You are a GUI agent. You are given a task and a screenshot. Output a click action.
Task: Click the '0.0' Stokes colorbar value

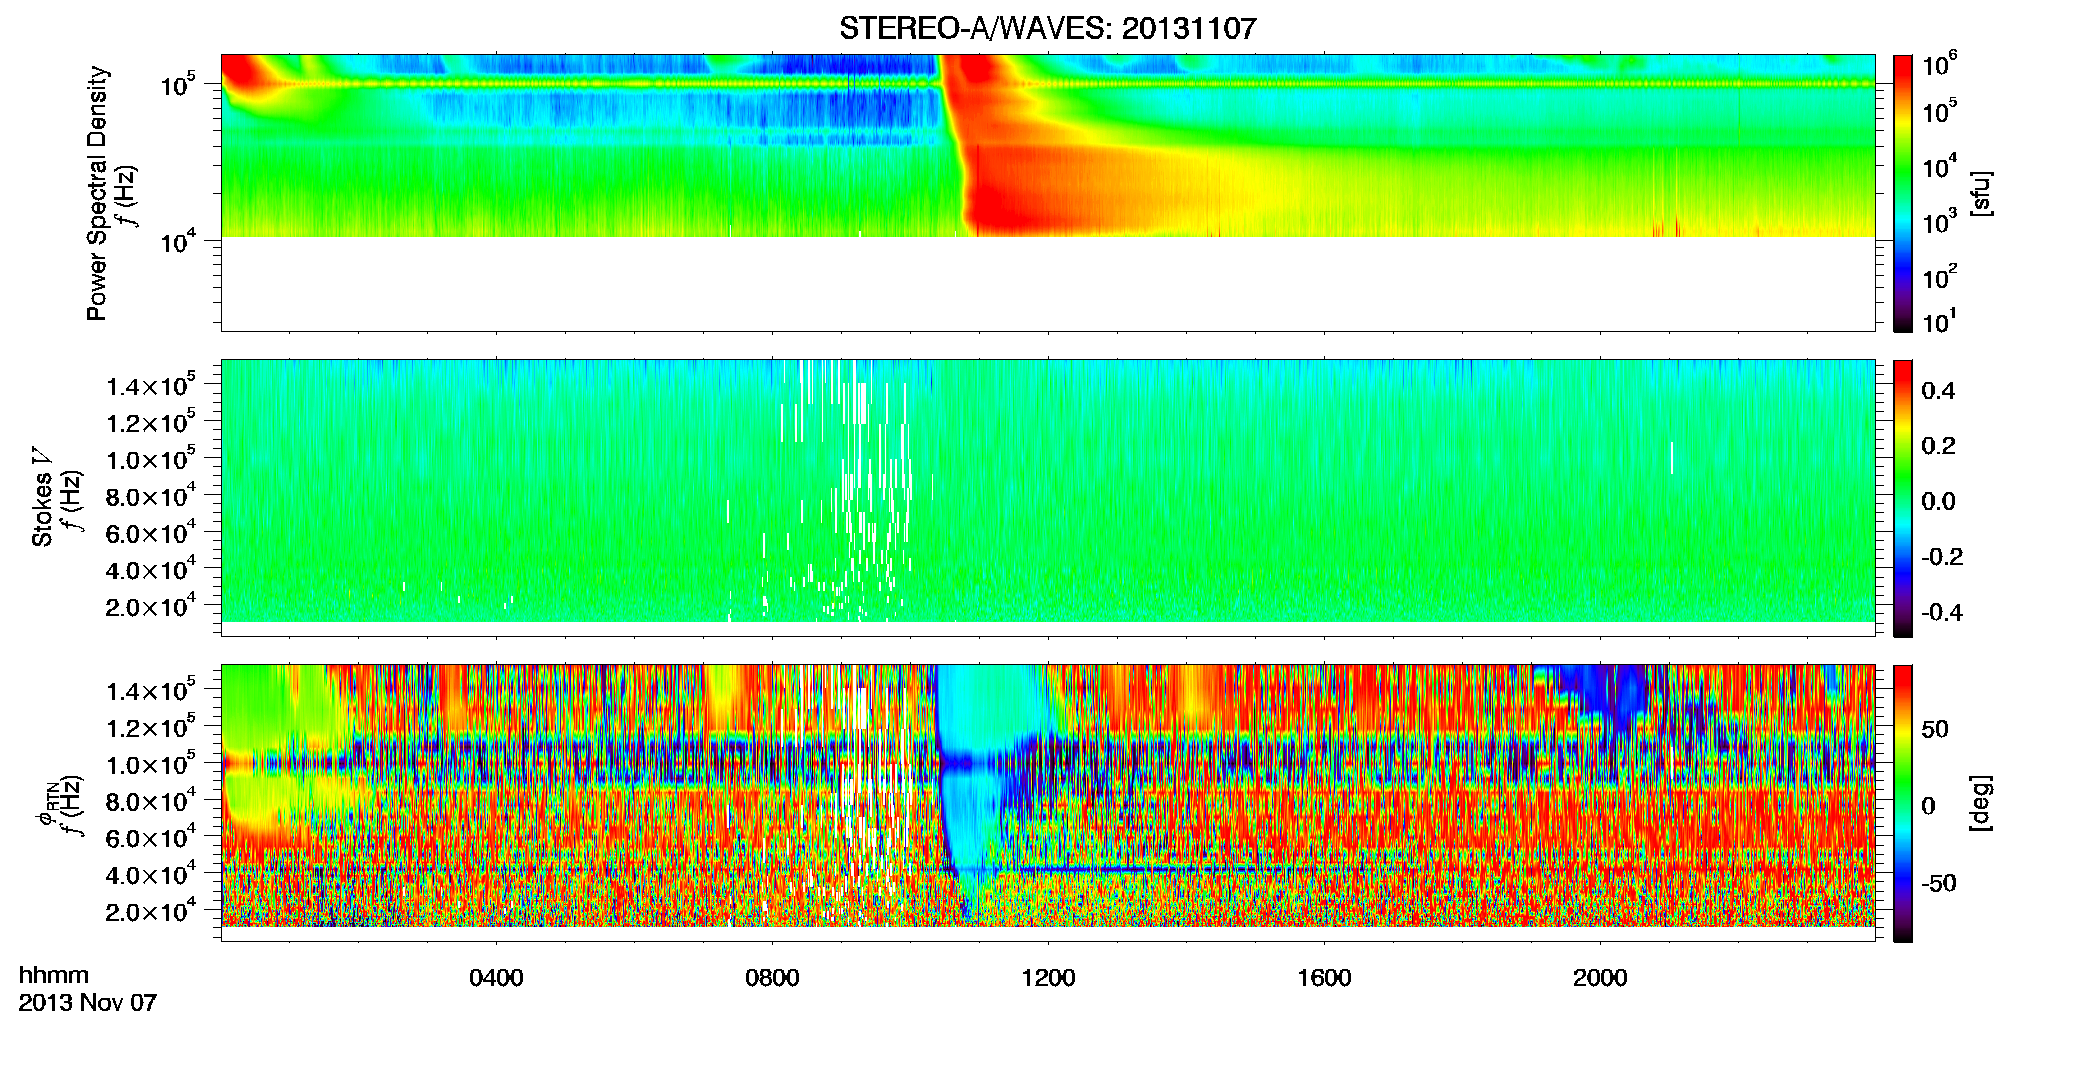[x=1938, y=502]
